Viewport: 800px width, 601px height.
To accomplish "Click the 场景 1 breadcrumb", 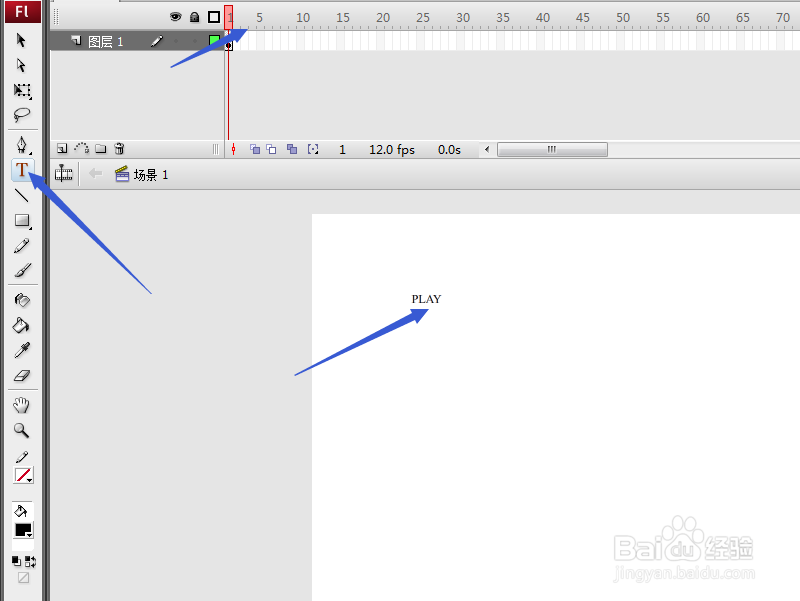I will click(147, 174).
